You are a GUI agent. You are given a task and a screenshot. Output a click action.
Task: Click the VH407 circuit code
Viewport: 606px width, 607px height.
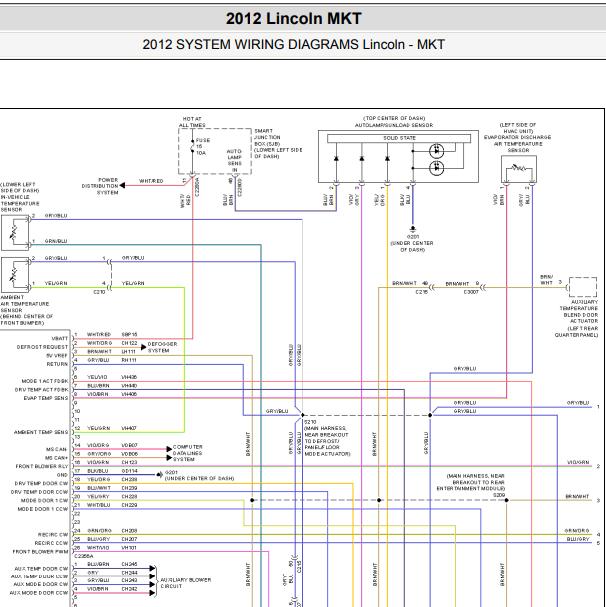(x=129, y=428)
